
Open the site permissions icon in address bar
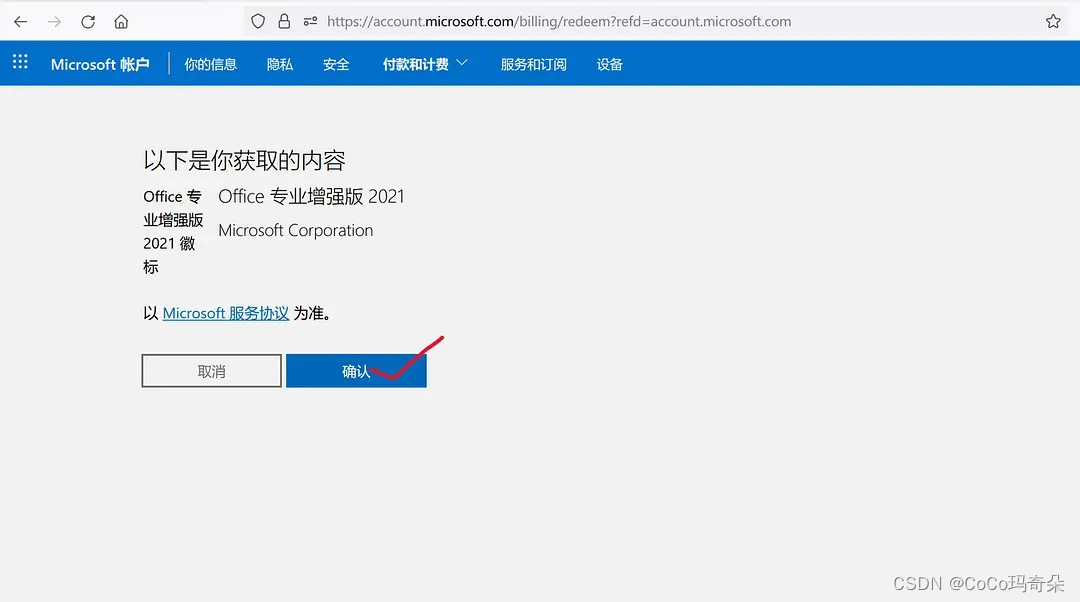pyautogui.click(x=310, y=21)
